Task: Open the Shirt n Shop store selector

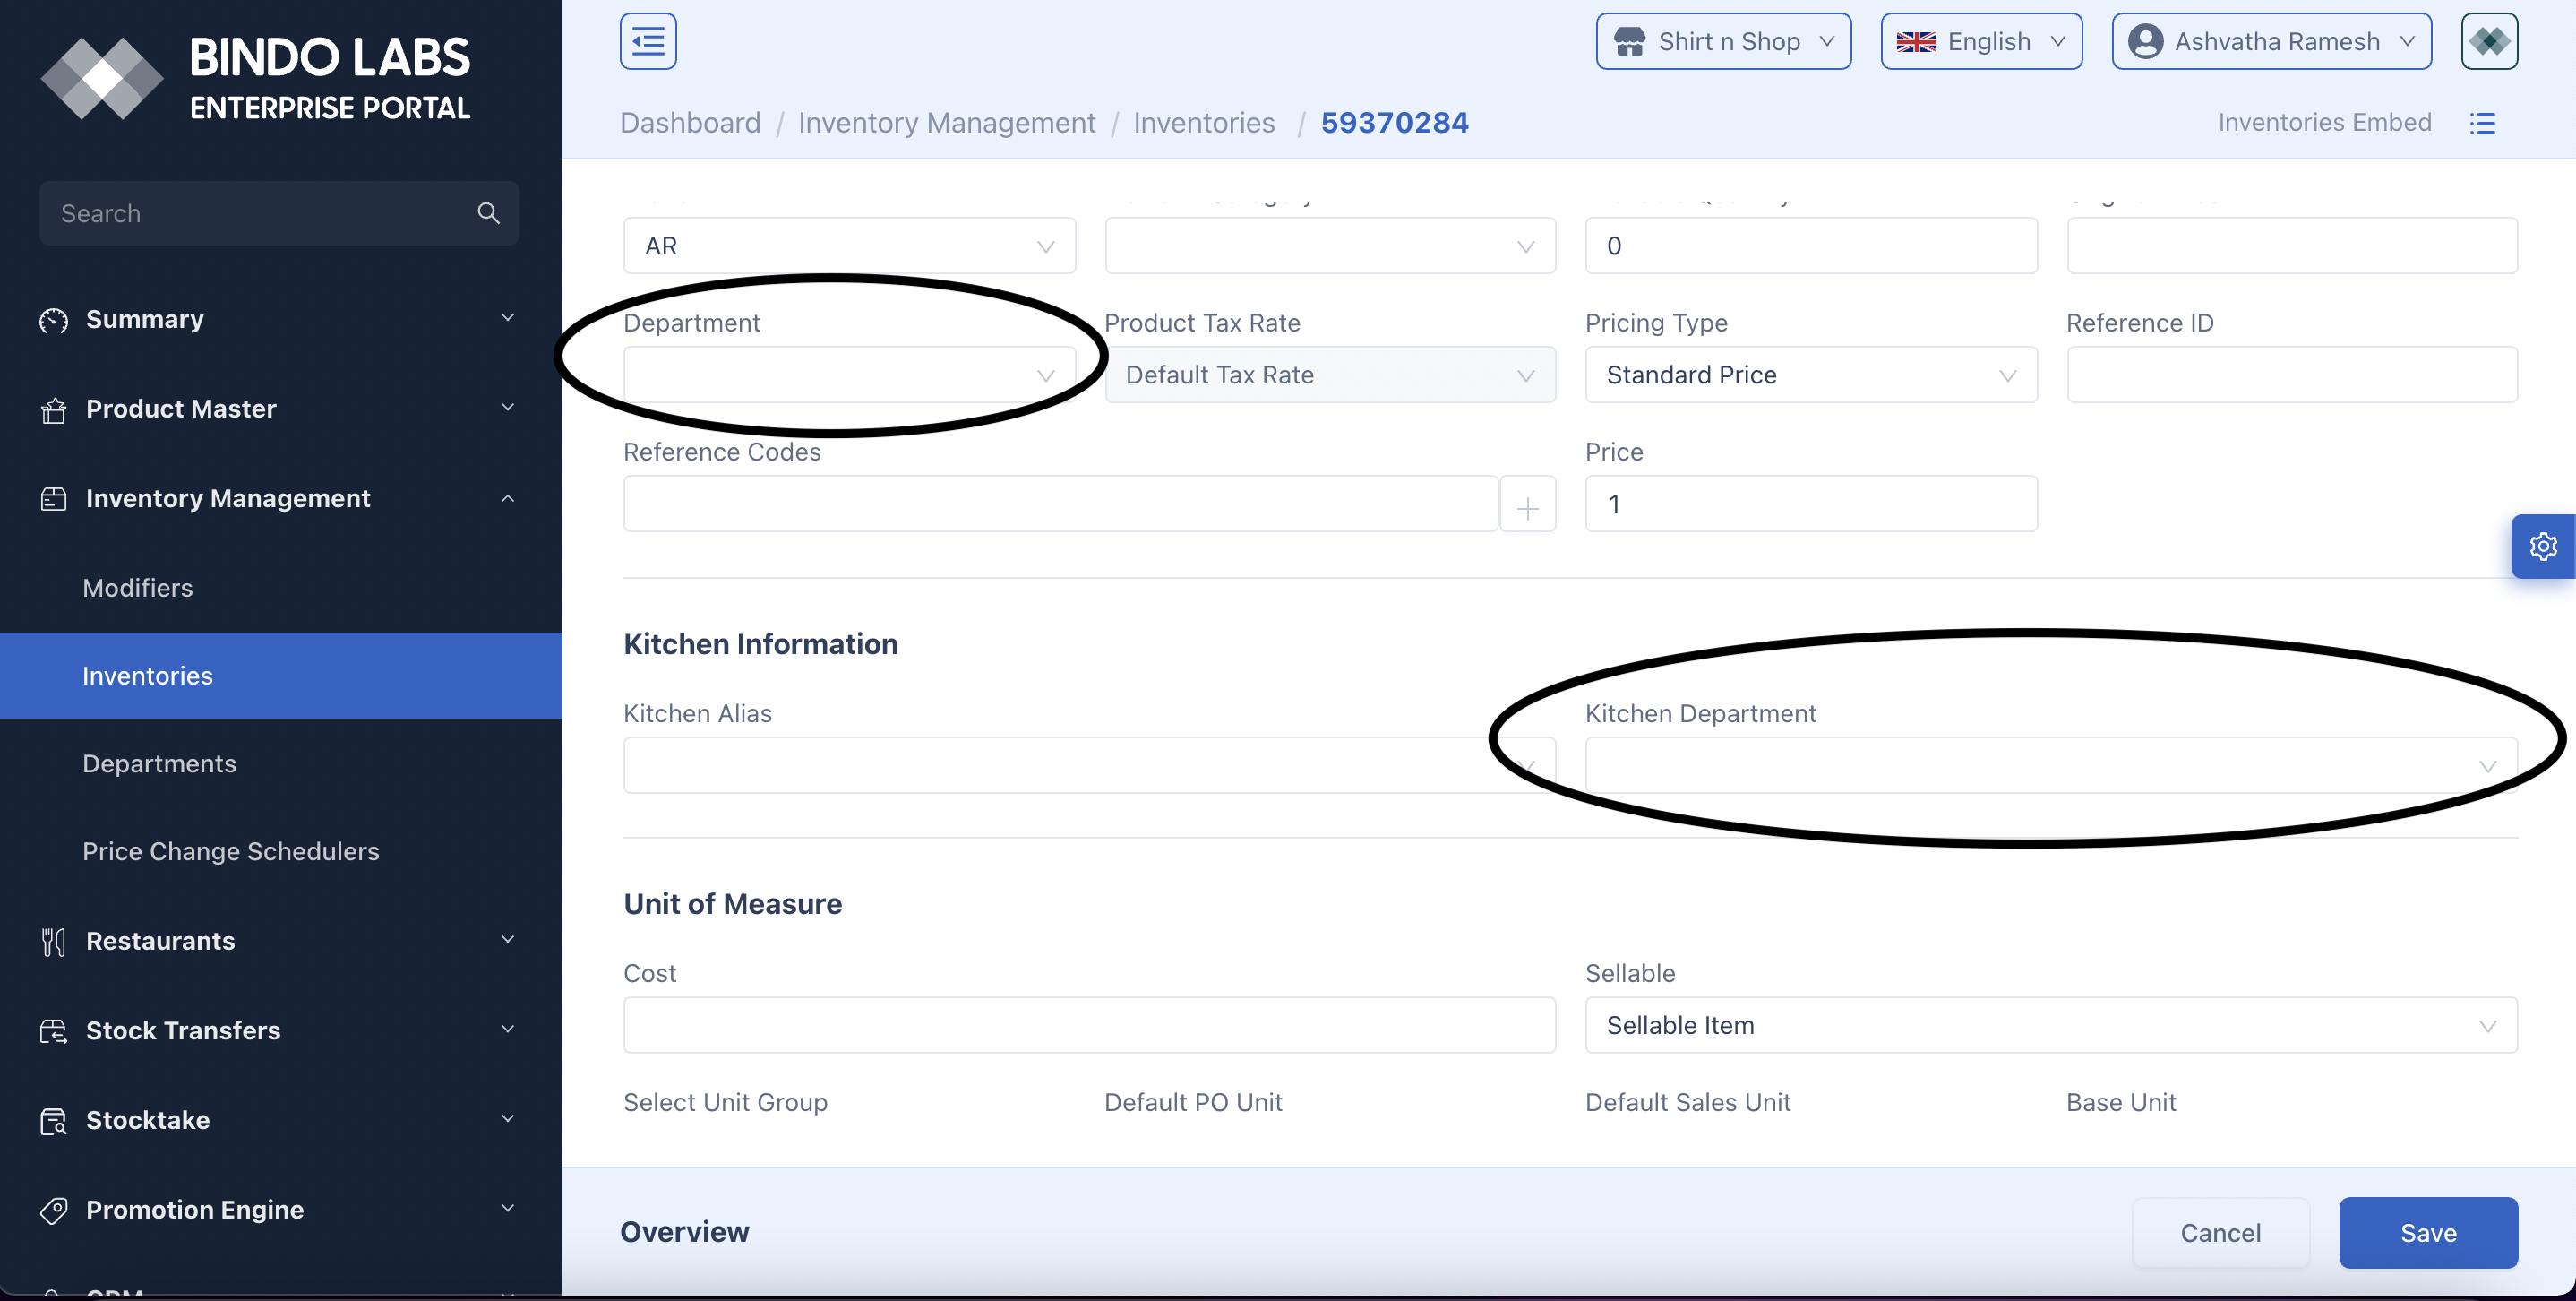Action: point(1723,41)
